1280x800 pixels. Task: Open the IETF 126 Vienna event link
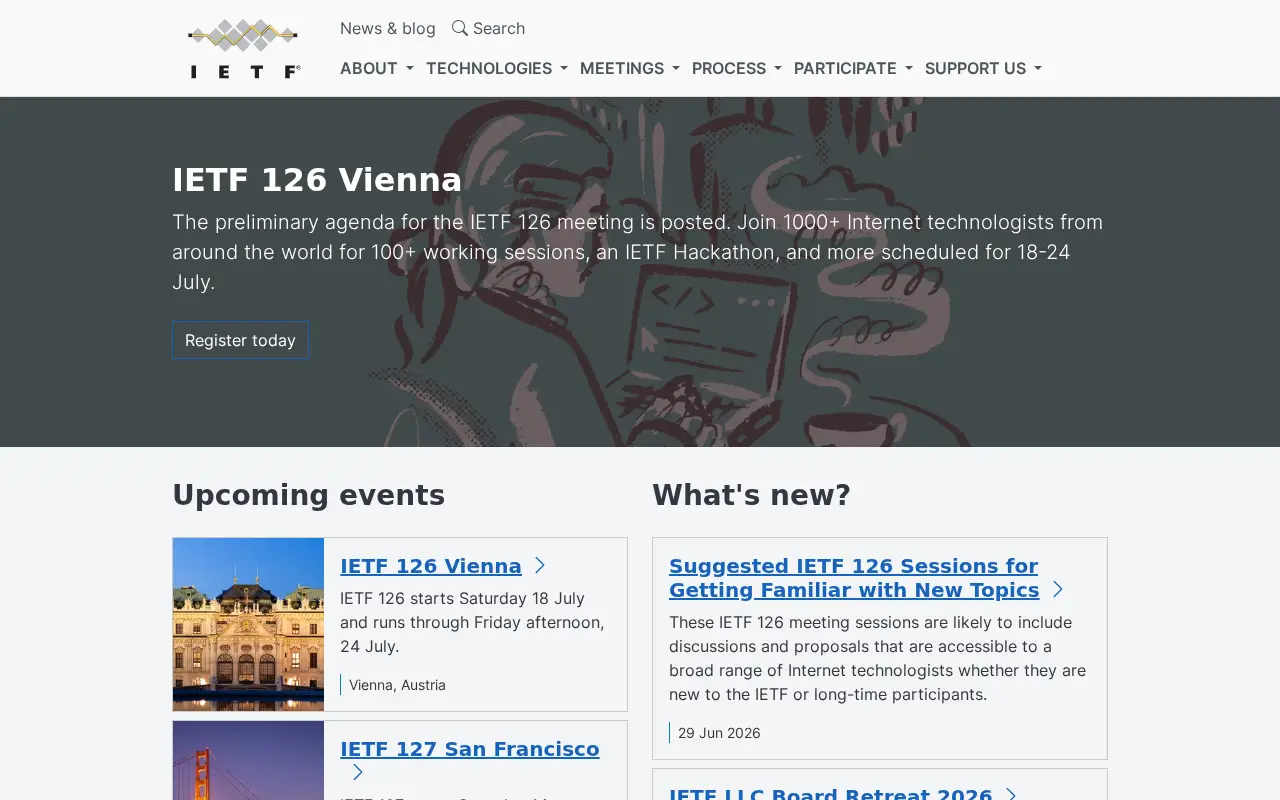click(431, 566)
